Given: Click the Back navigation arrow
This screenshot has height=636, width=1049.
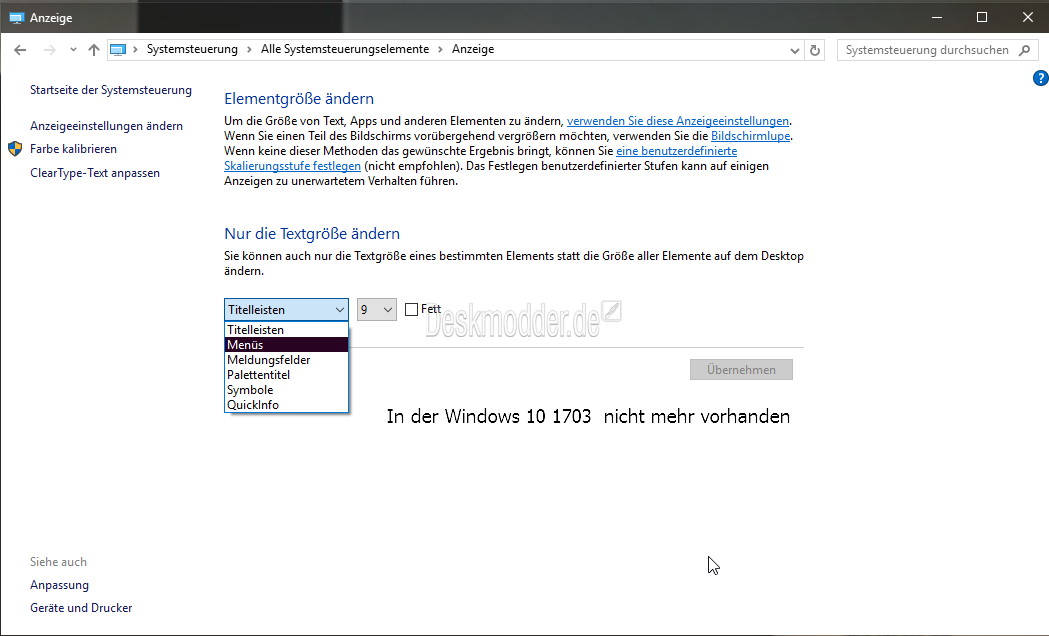Looking at the screenshot, I should point(20,49).
